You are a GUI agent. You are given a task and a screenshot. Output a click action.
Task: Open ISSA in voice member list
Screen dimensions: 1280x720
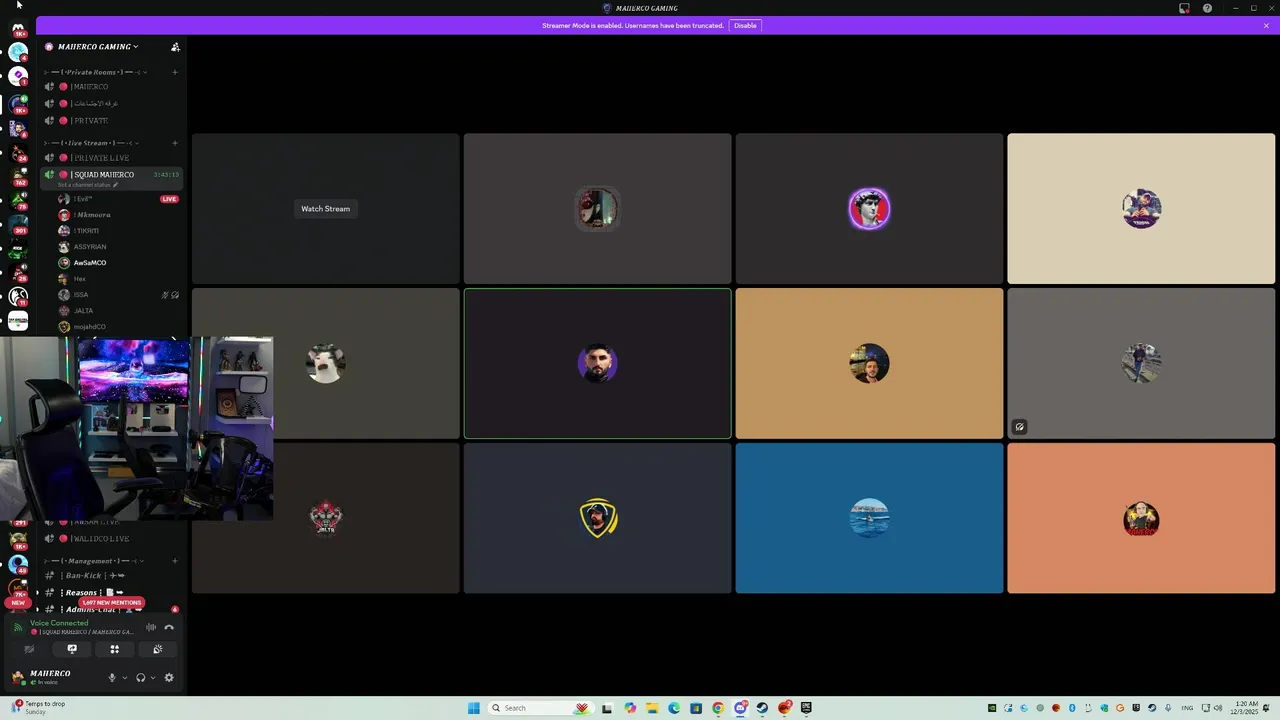click(x=118, y=295)
